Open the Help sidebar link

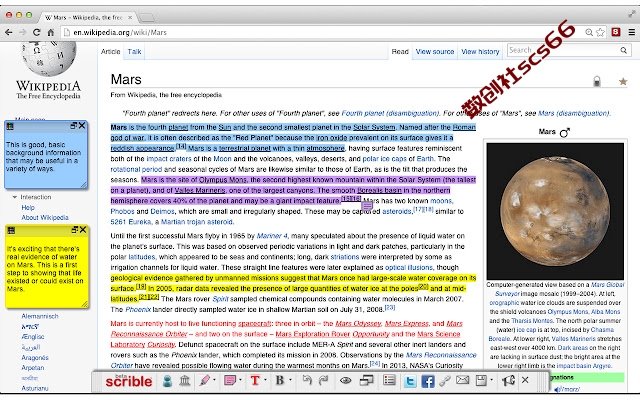[28, 207]
